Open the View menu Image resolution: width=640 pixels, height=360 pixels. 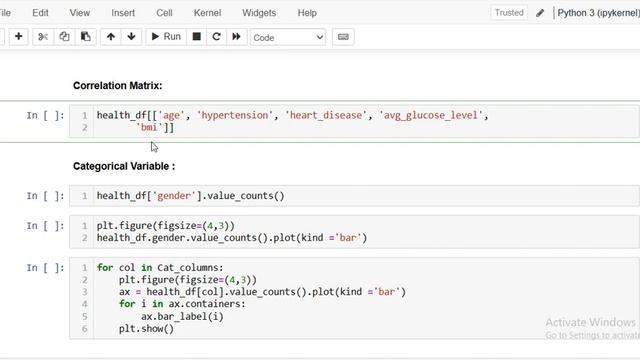point(80,13)
